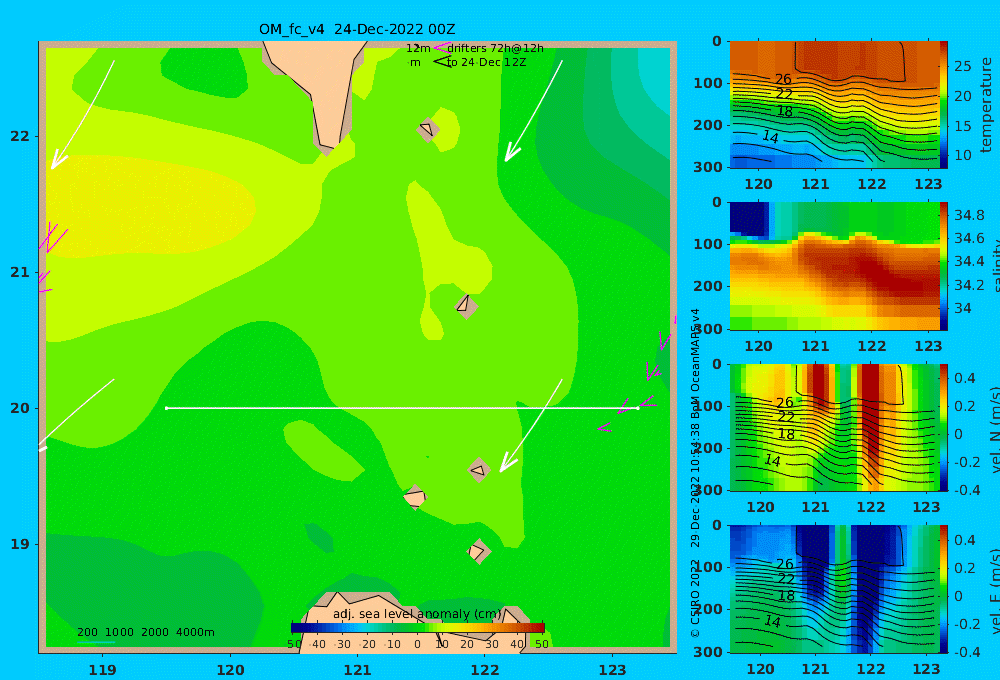The width and height of the screenshot is (1000, 680).
Task: Click the peninsula landmass at map top
Action: coord(324,89)
